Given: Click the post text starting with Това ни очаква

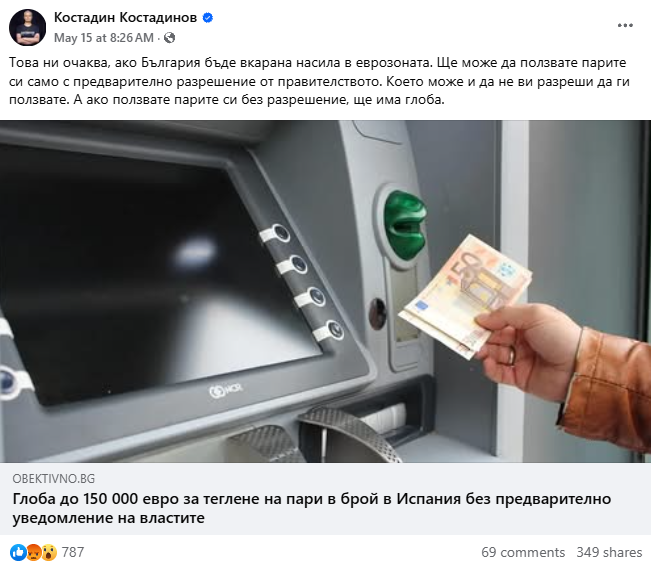Looking at the screenshot, I should [x=319, y=81].
